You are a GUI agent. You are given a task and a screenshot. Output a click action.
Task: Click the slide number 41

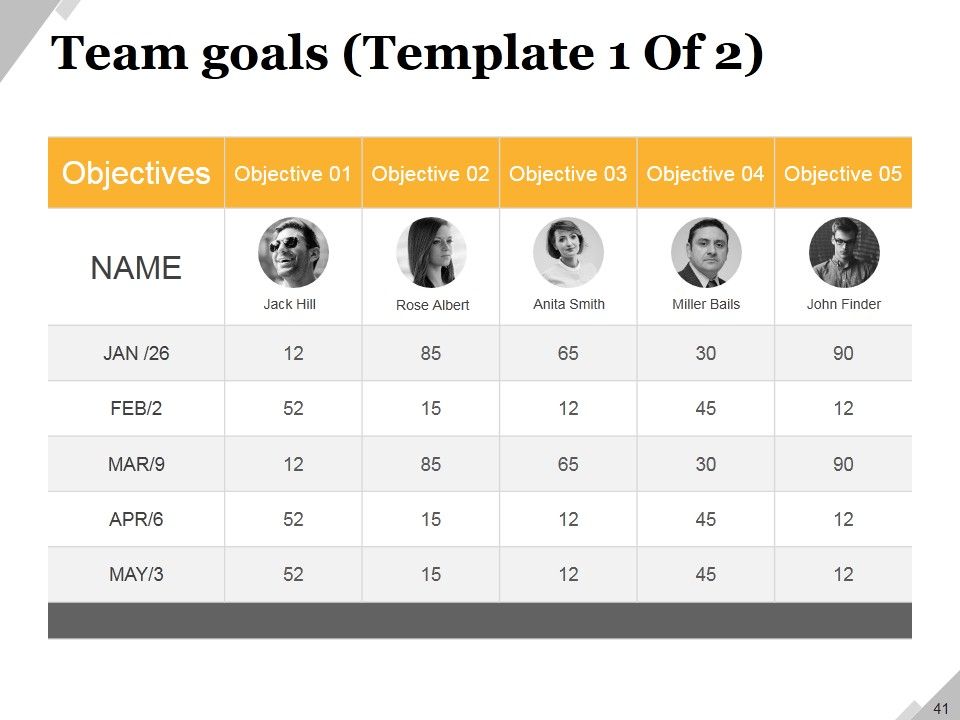tap(940, 708)
